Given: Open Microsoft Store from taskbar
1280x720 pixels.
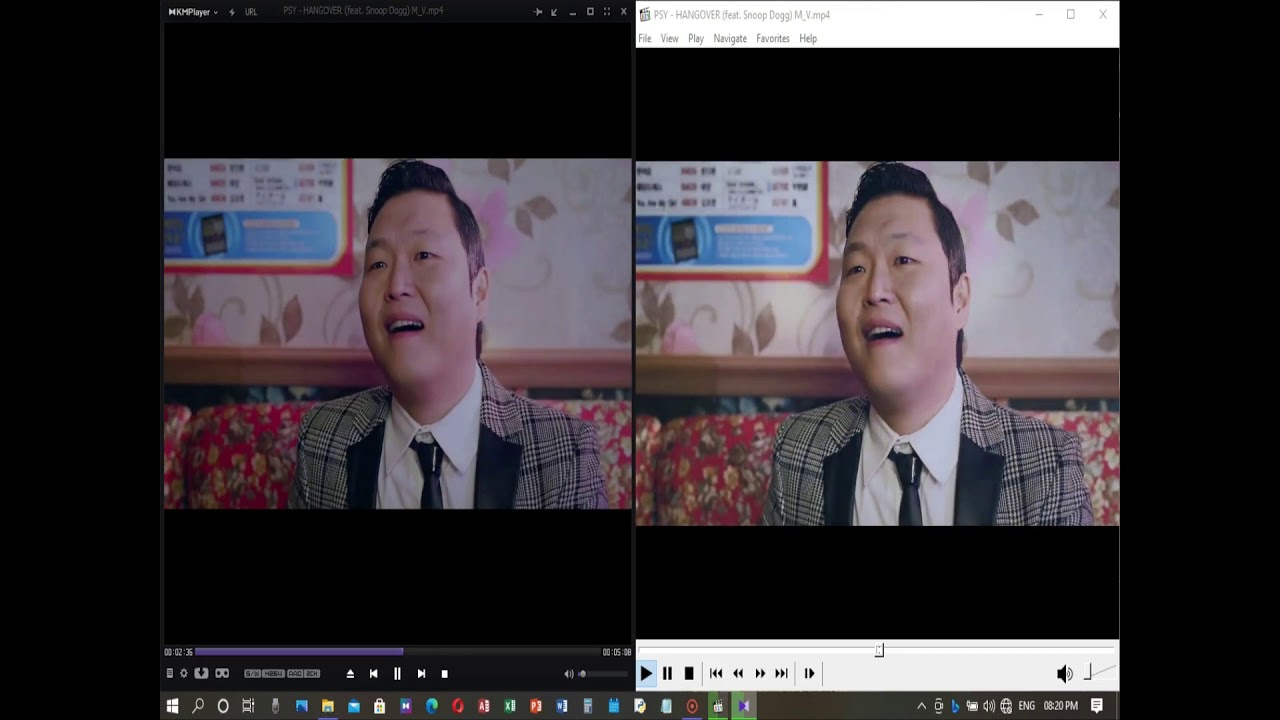Looking at the screenshot, I should pyautogui.click(x=379, y=706).
